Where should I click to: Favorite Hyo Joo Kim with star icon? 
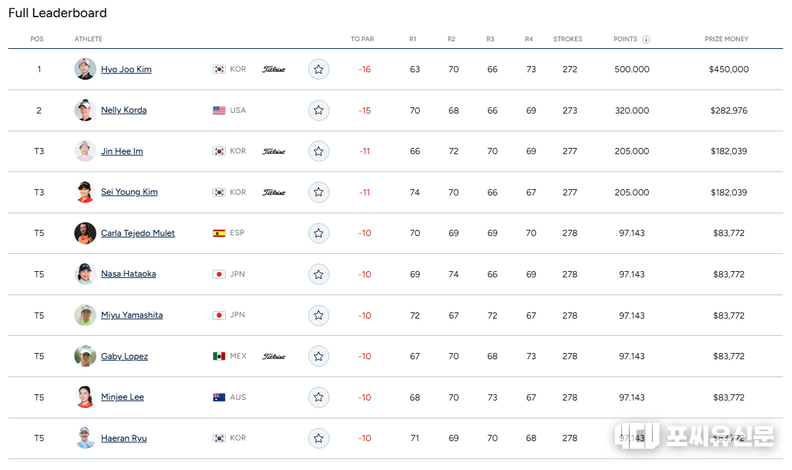[x=318, y=69]
